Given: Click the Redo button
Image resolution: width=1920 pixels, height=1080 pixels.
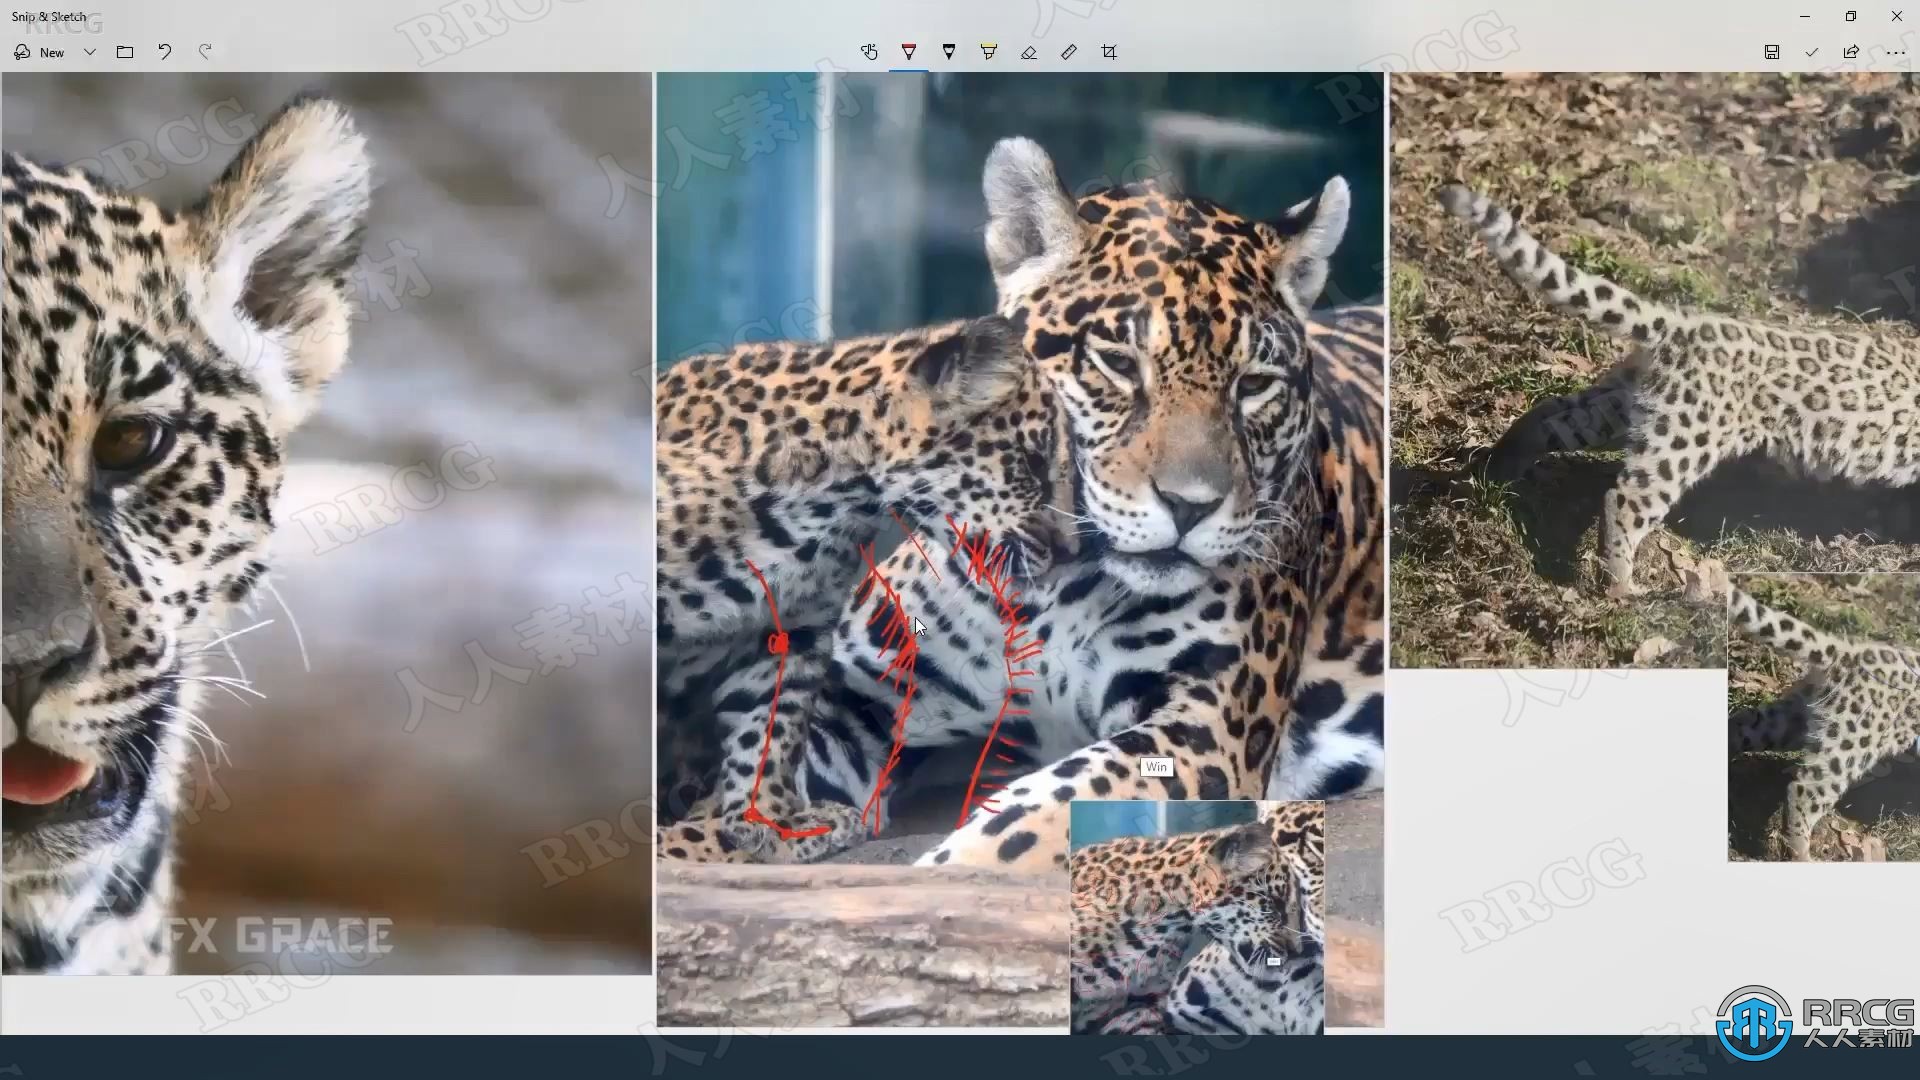Looking at the screenshot, I should [x=206, y=51].
